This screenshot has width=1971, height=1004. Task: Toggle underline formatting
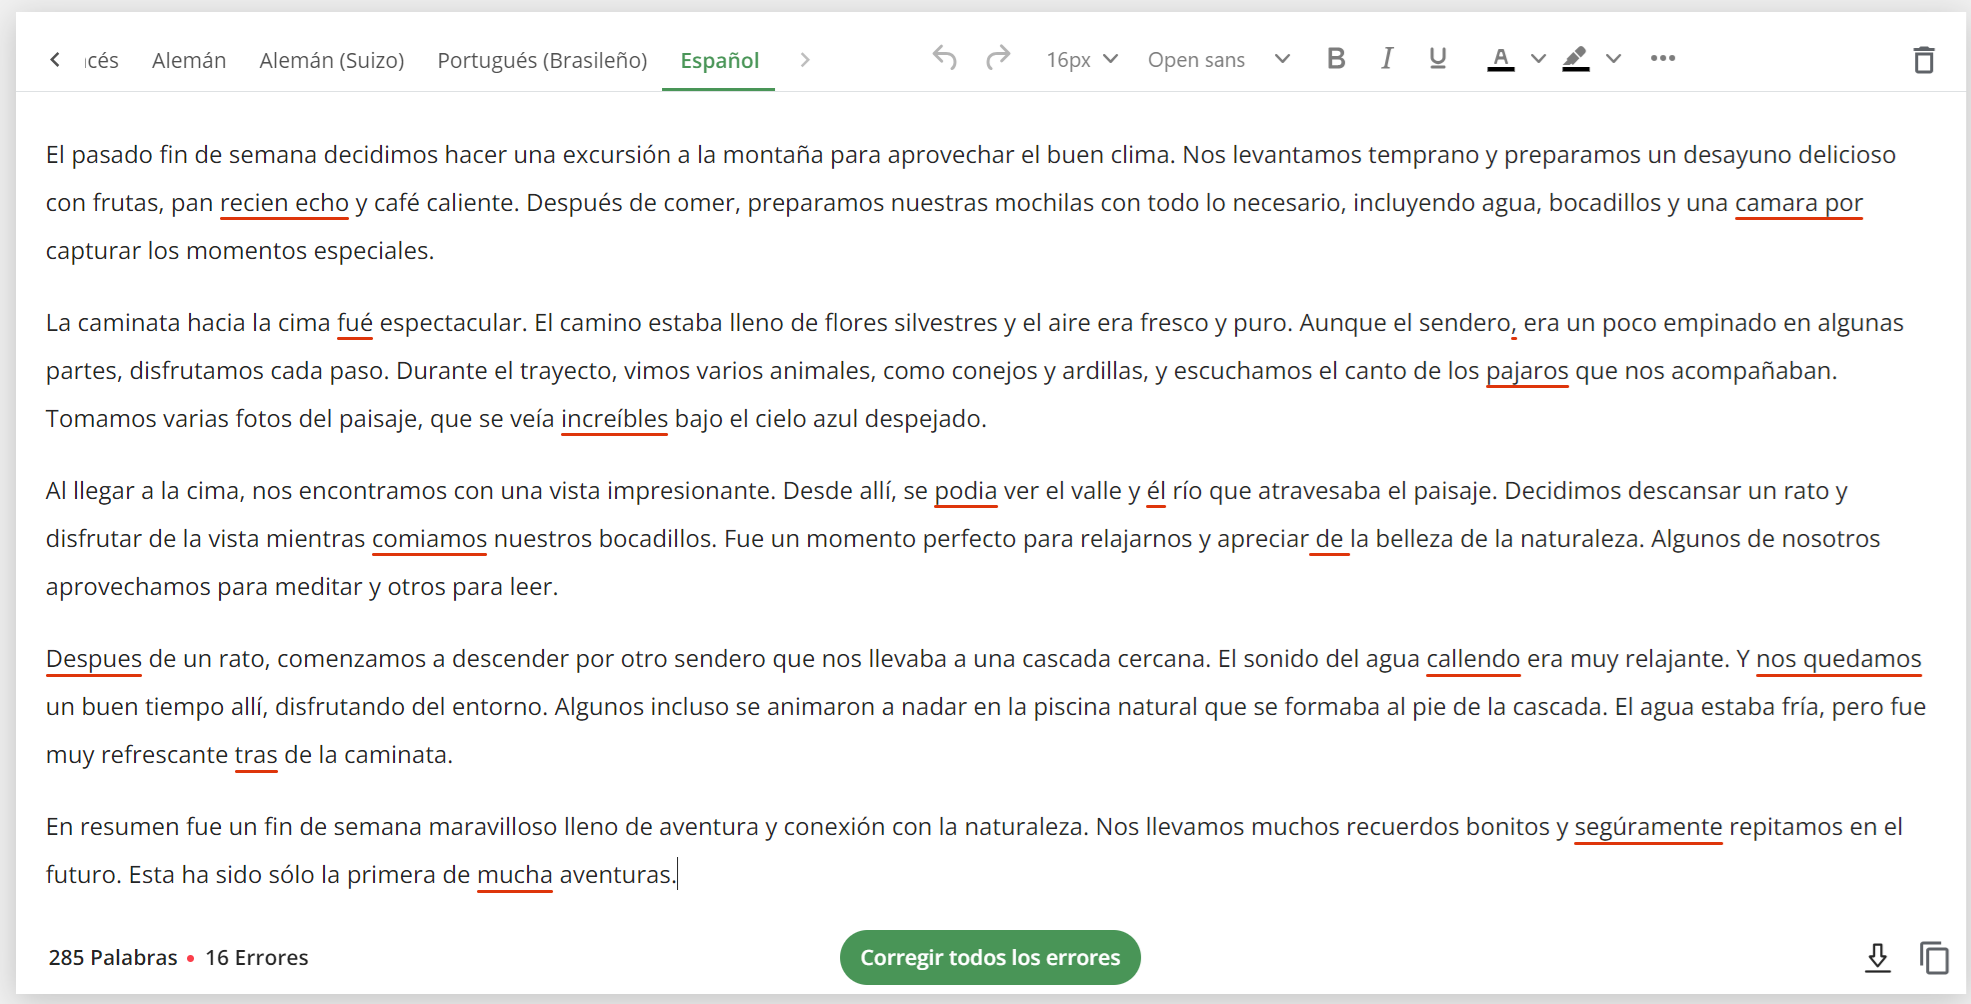pos(1438,58)
